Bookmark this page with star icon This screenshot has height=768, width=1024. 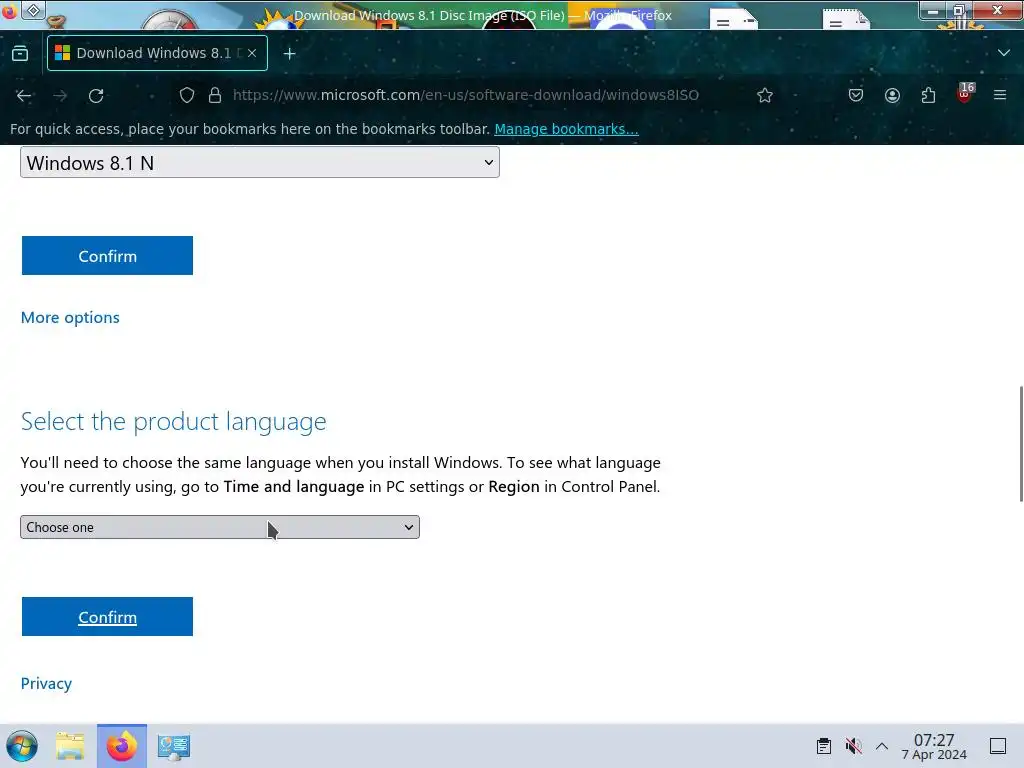point(765,95)
